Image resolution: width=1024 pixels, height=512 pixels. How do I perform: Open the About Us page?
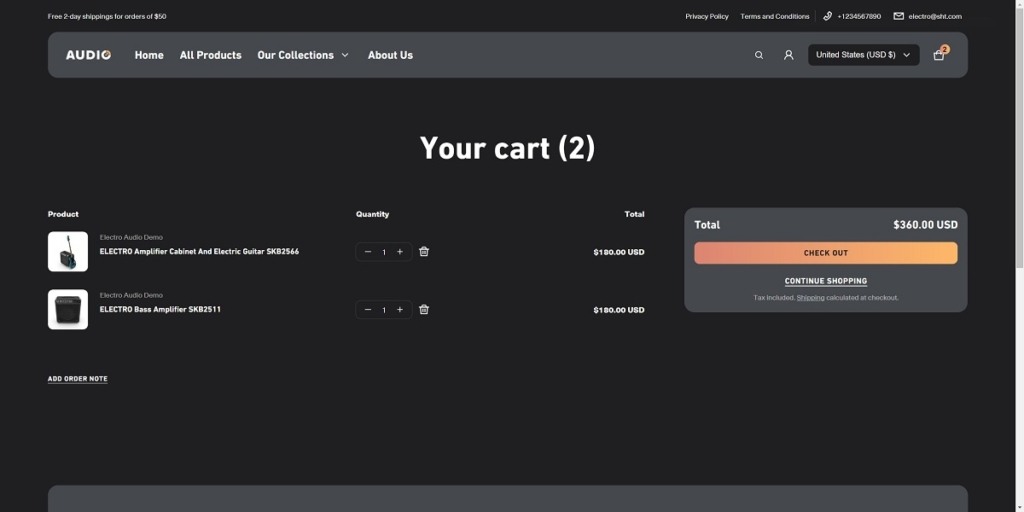(x=390, y=55)
